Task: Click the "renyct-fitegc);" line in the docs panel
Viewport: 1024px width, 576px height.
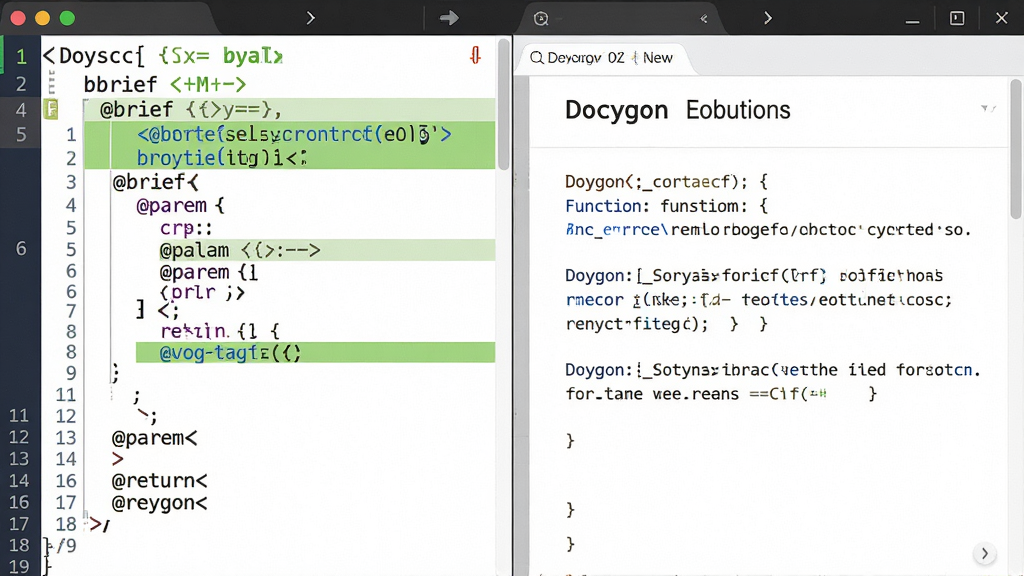Action: [637, 324]
